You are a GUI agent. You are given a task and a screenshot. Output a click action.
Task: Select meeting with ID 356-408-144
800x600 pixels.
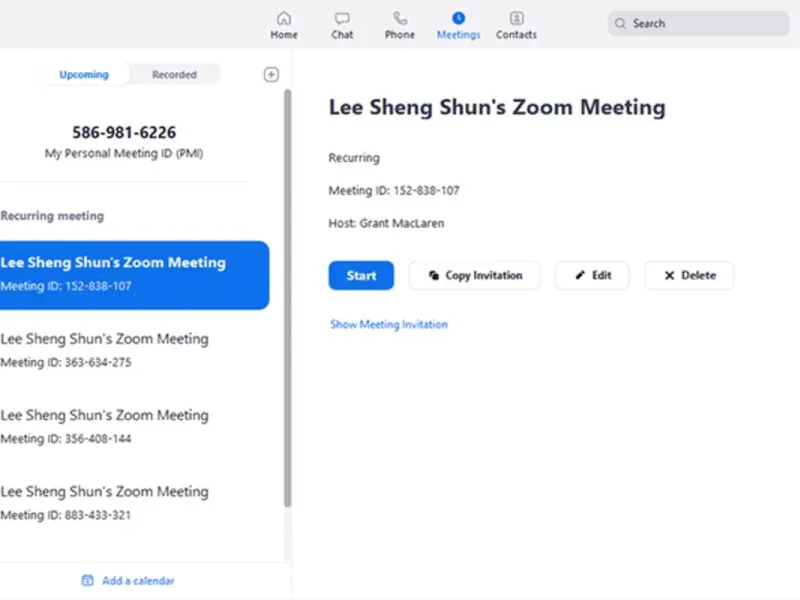(135, 427)
